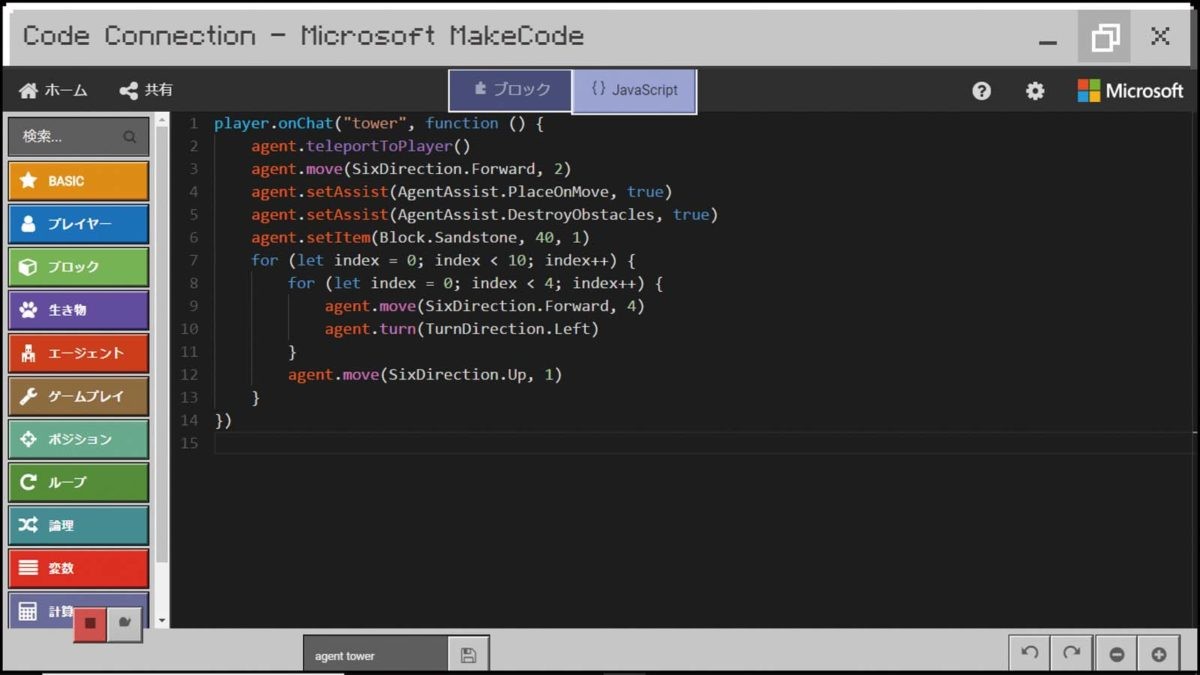This screenshot has height=675, width=1200.
Task: Click the toolbox search field
Action: (x=70, y=137)
